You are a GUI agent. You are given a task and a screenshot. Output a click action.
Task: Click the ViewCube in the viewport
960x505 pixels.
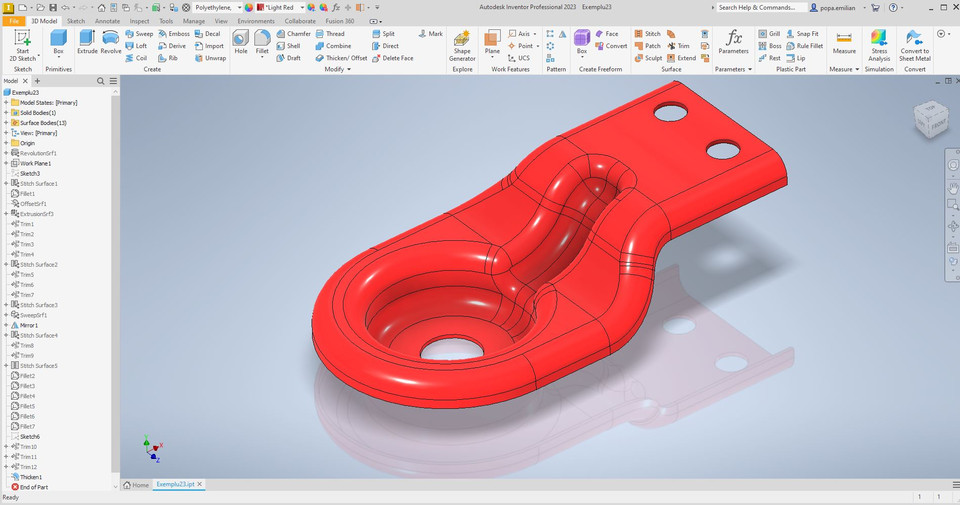[x=931, y=119]
